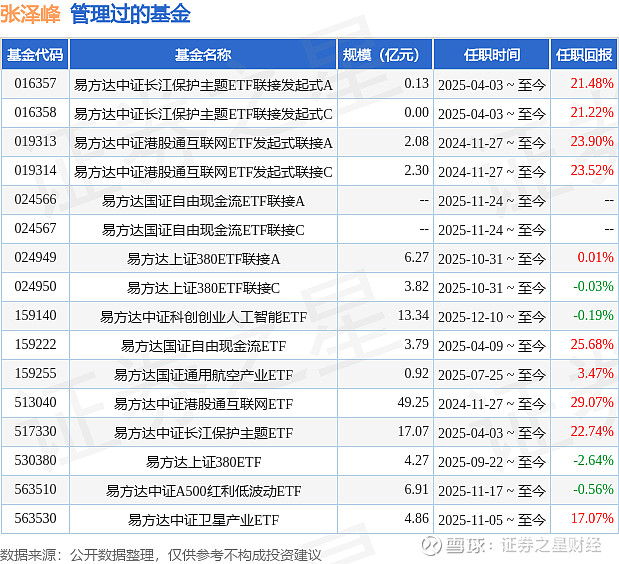The image size is (619, 564).
Task: Select fund code 024566
Action: tap(35, 200)
